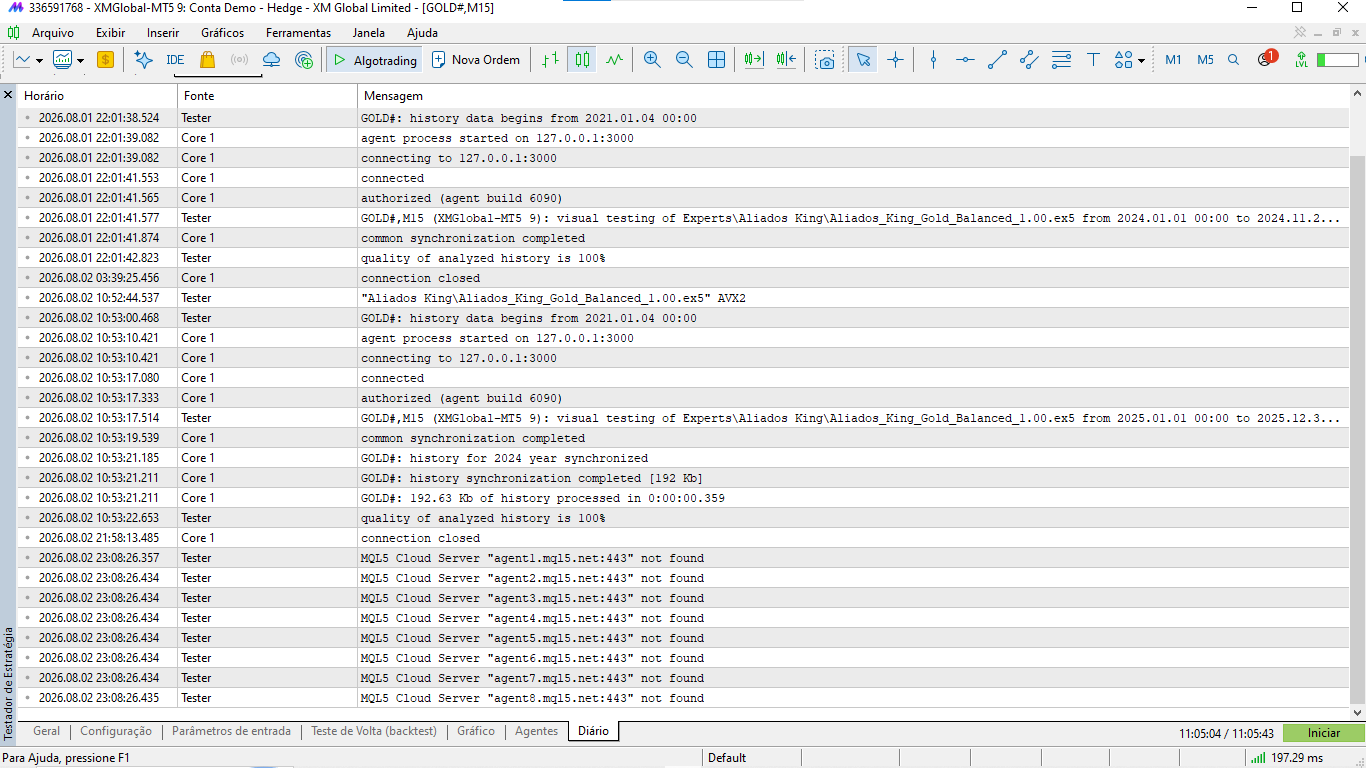Click the journal vertical scrollbar thumb
Image resolution: width=1366 pixels, height=768 pixels.
click(x=1357, y=429)
